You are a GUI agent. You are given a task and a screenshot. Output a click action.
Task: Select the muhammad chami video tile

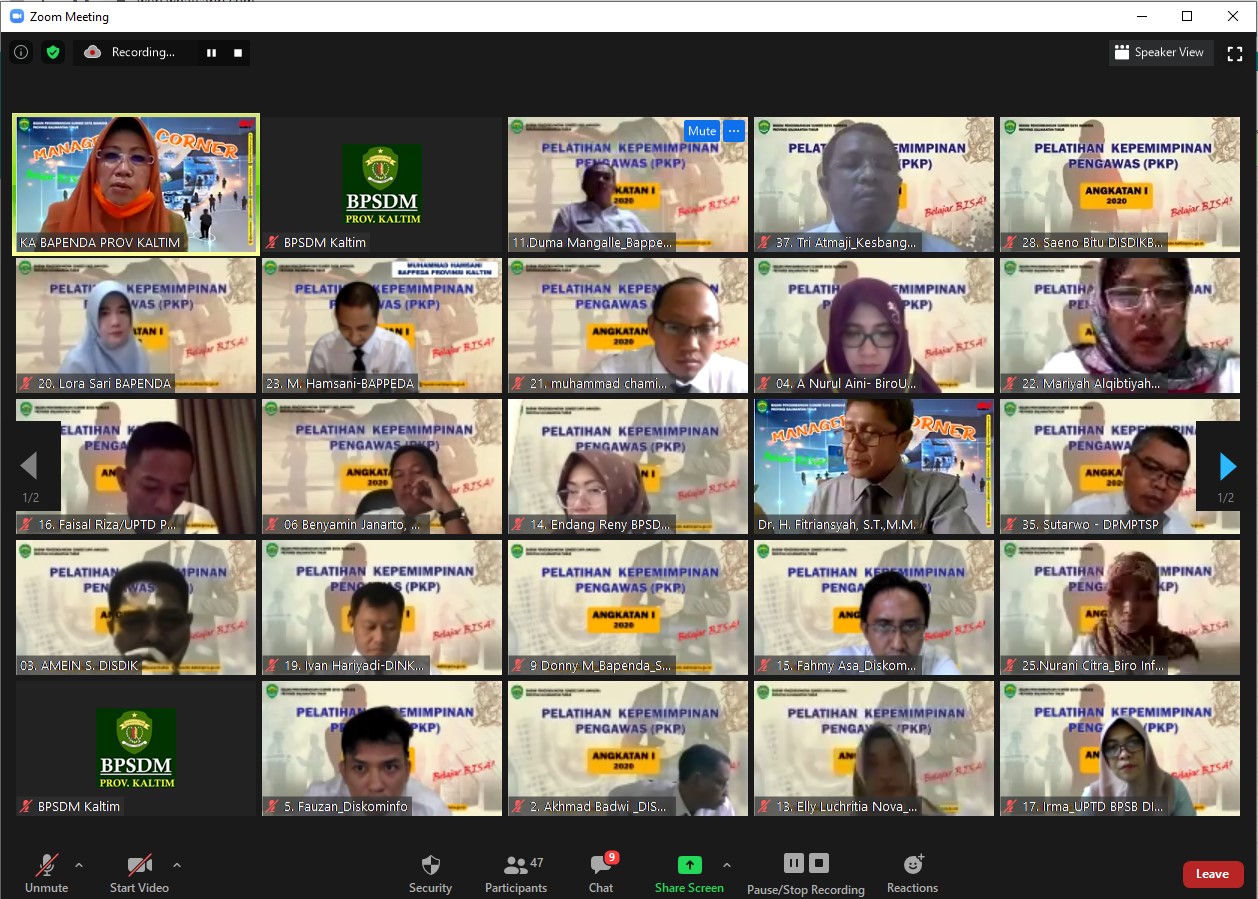coord(628,325)
